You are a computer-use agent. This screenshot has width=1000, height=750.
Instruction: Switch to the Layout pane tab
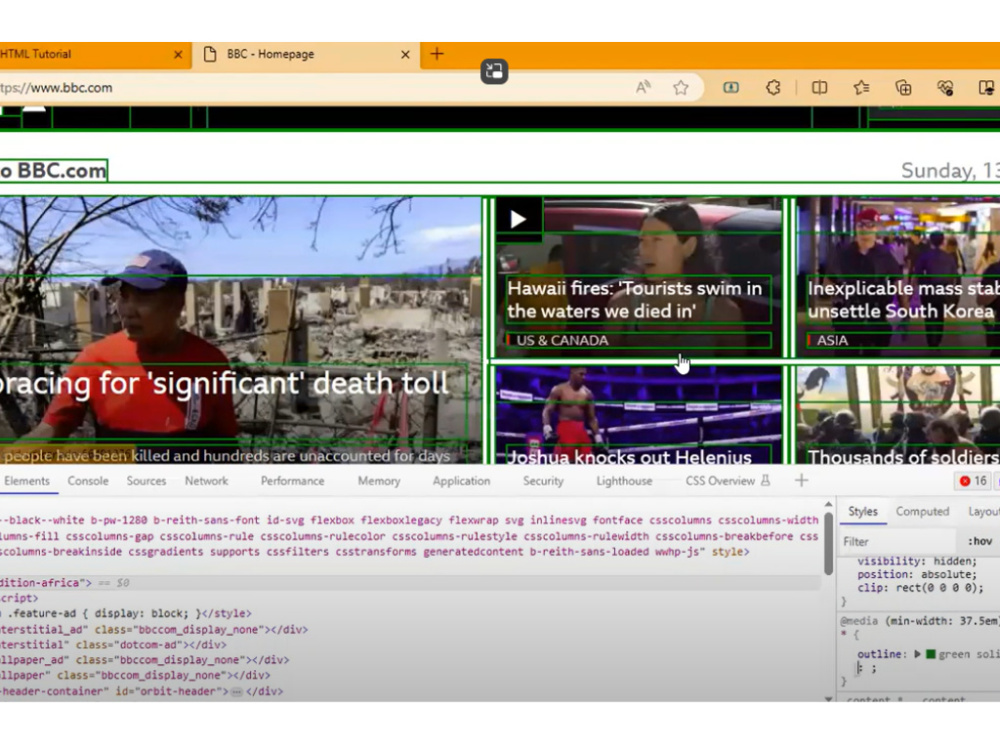pos(983,511)
